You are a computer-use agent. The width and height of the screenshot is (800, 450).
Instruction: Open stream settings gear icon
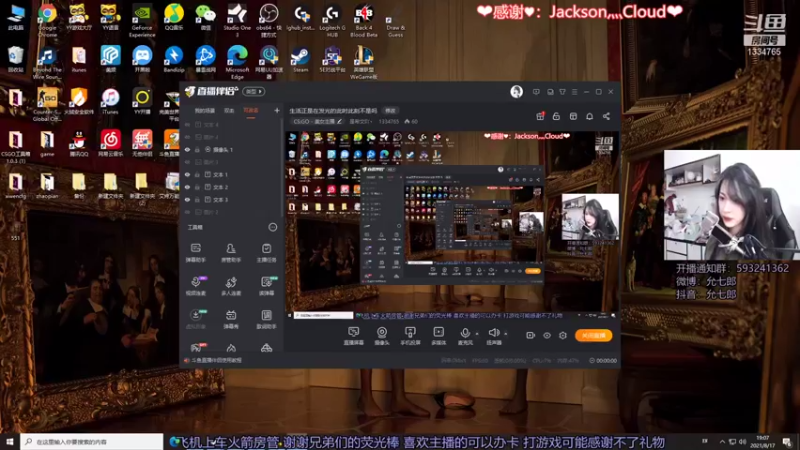click(x=563, y=335)
